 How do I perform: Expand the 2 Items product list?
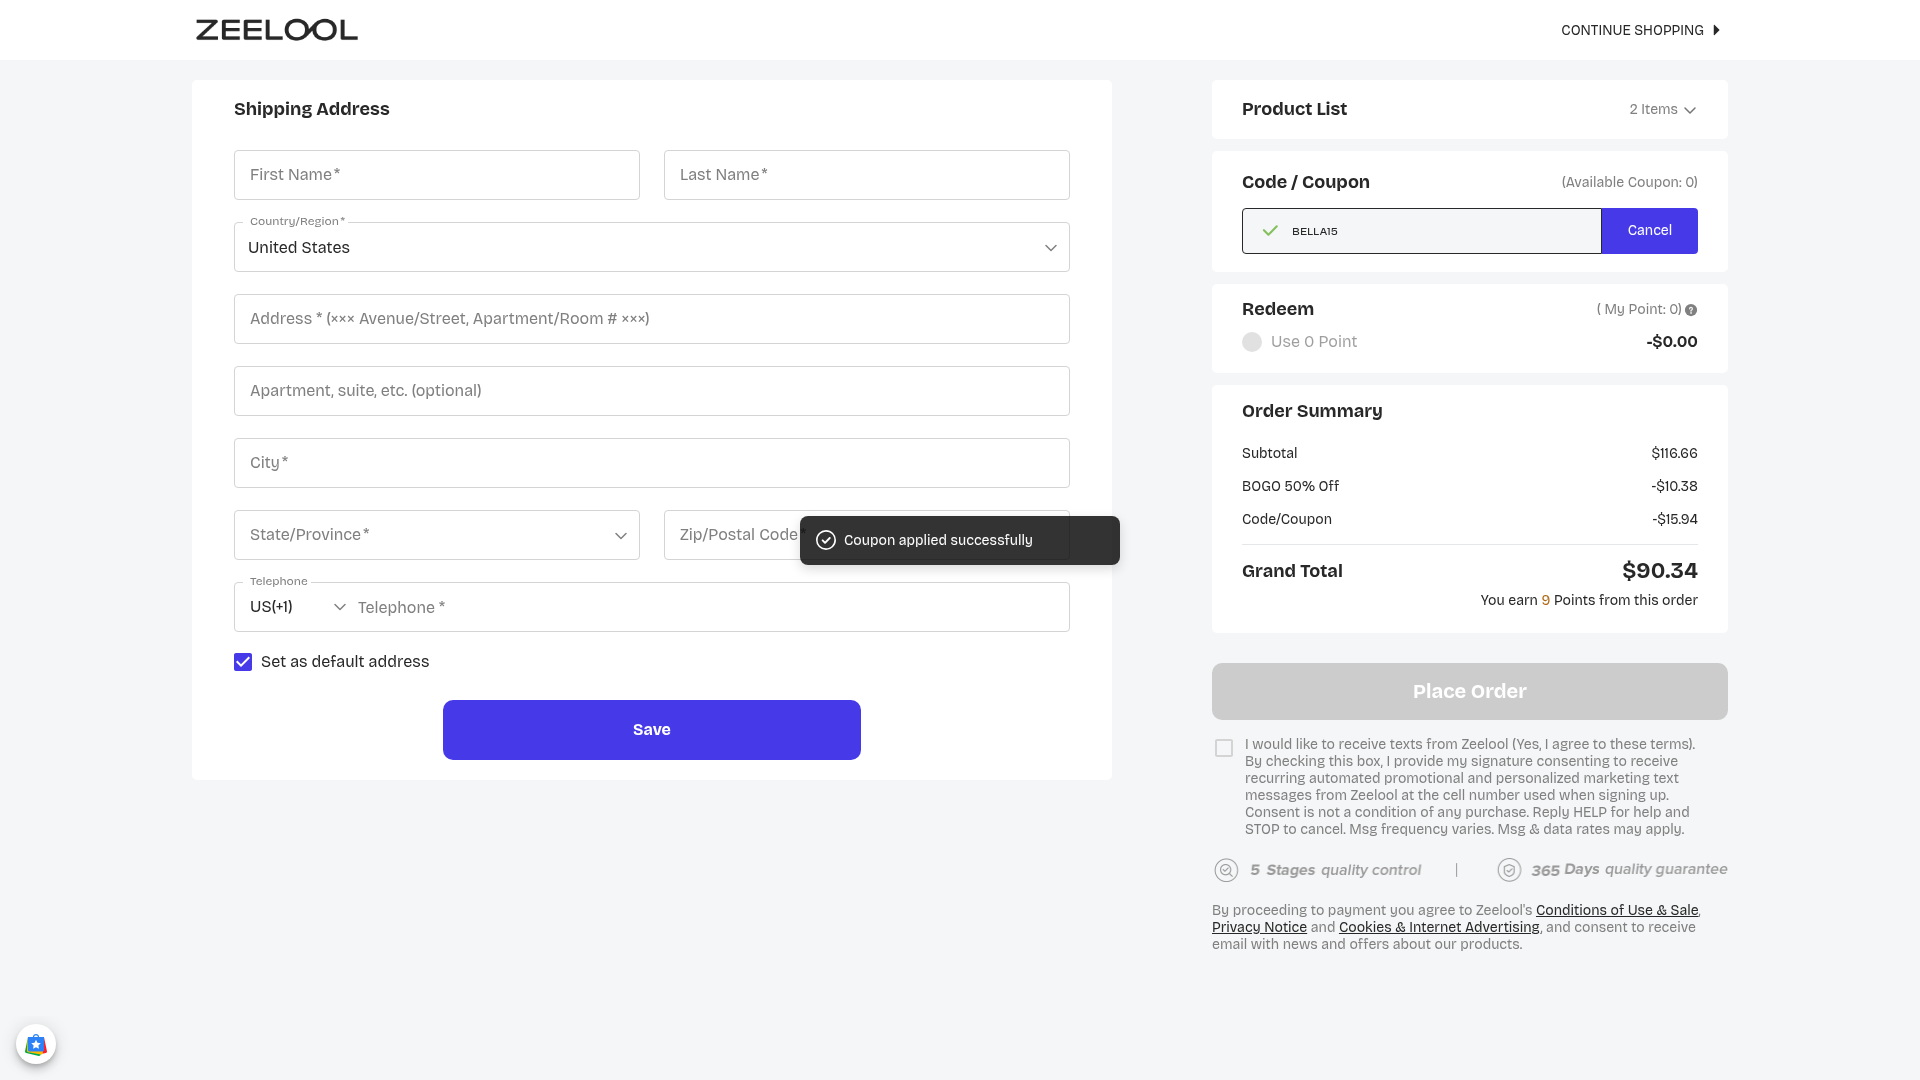[1662, 110]
